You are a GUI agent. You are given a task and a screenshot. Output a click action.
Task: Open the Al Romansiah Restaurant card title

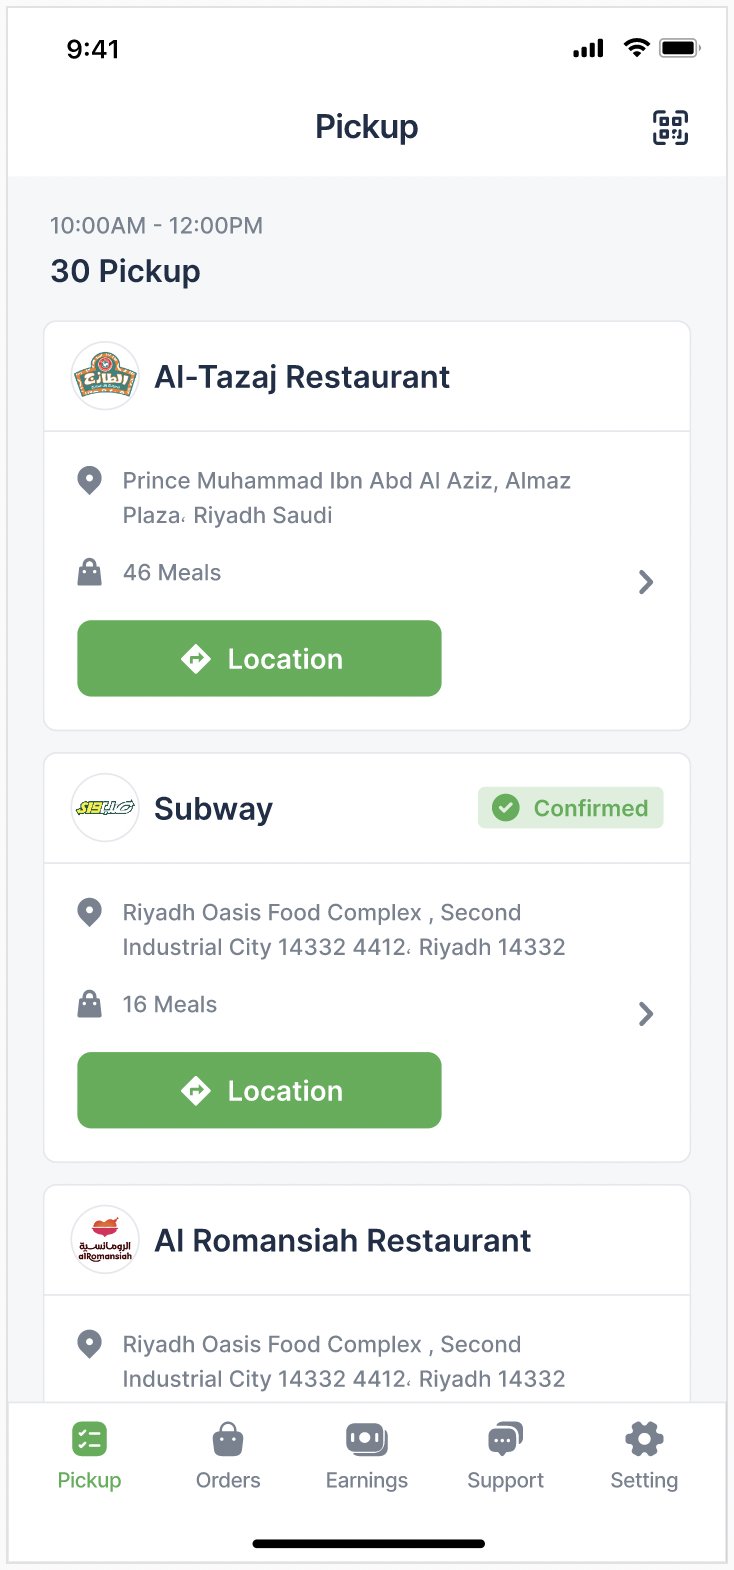pyautogui.click(x=342, y=1241)
